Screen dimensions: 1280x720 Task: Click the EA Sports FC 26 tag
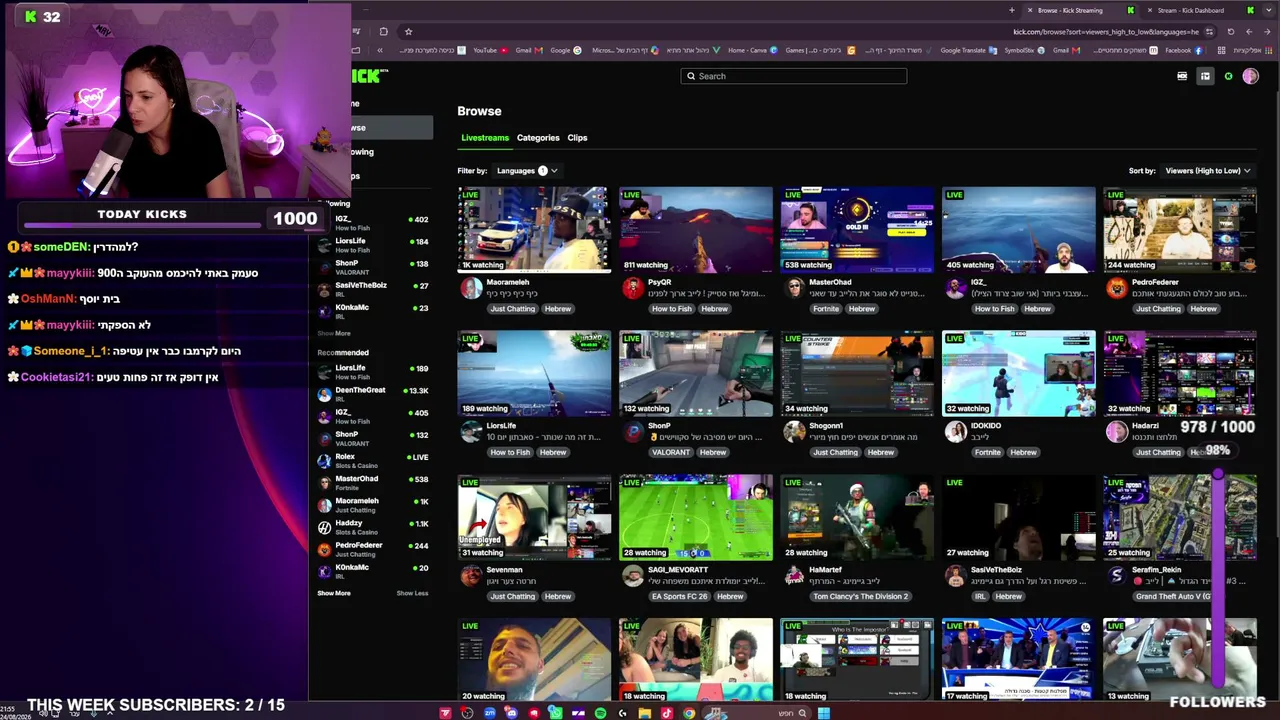tap(680, 597)
